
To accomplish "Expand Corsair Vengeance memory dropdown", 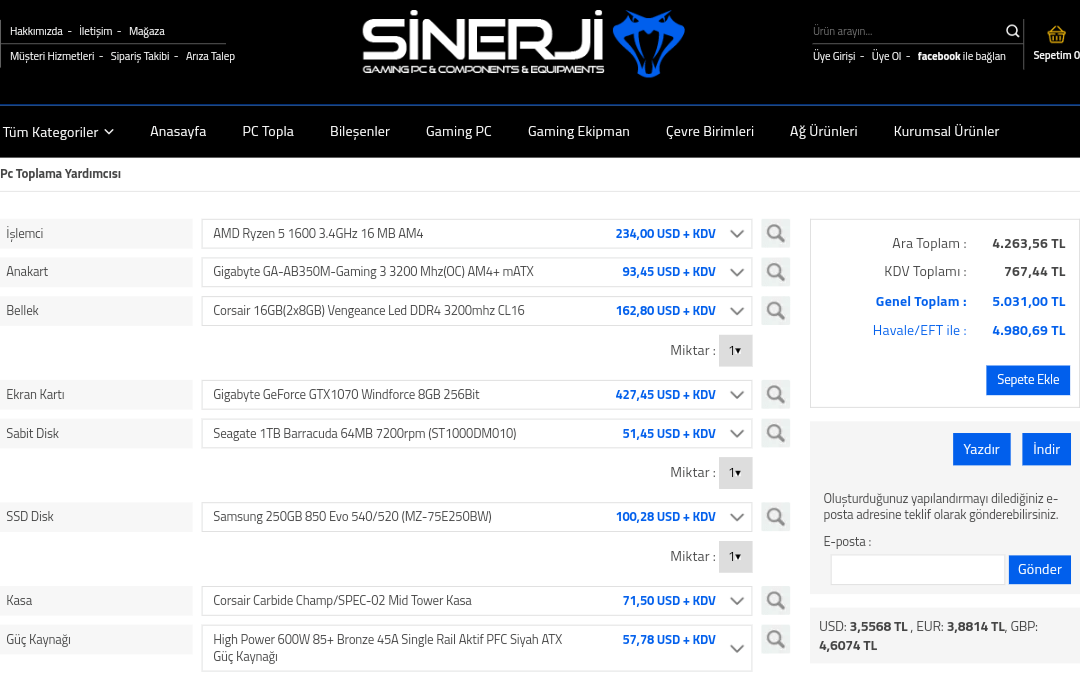I will pos(477,311).
